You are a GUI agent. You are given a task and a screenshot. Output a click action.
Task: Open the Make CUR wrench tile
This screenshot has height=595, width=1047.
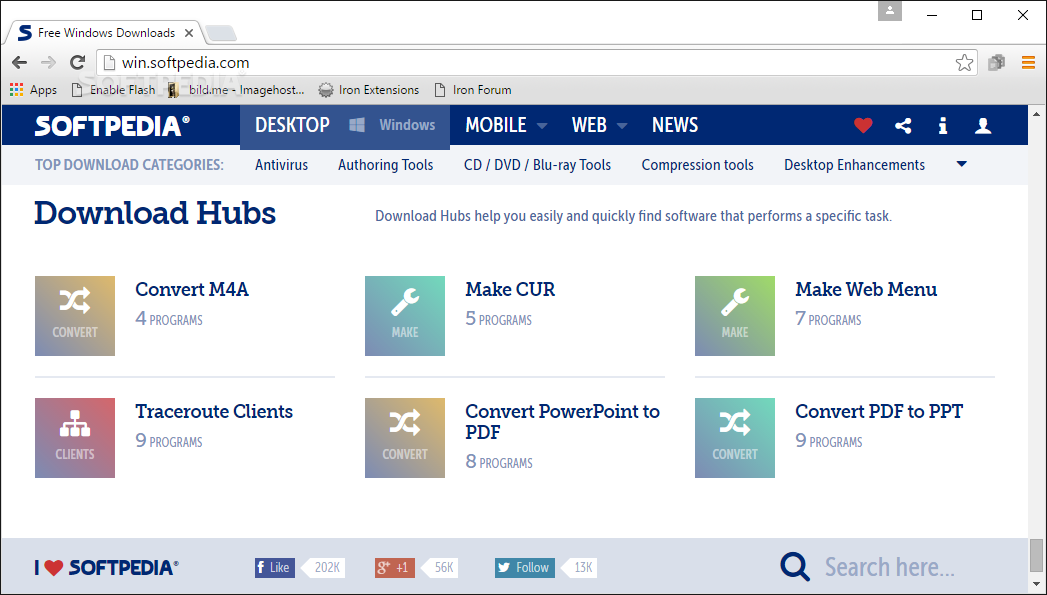coord(405,316)
